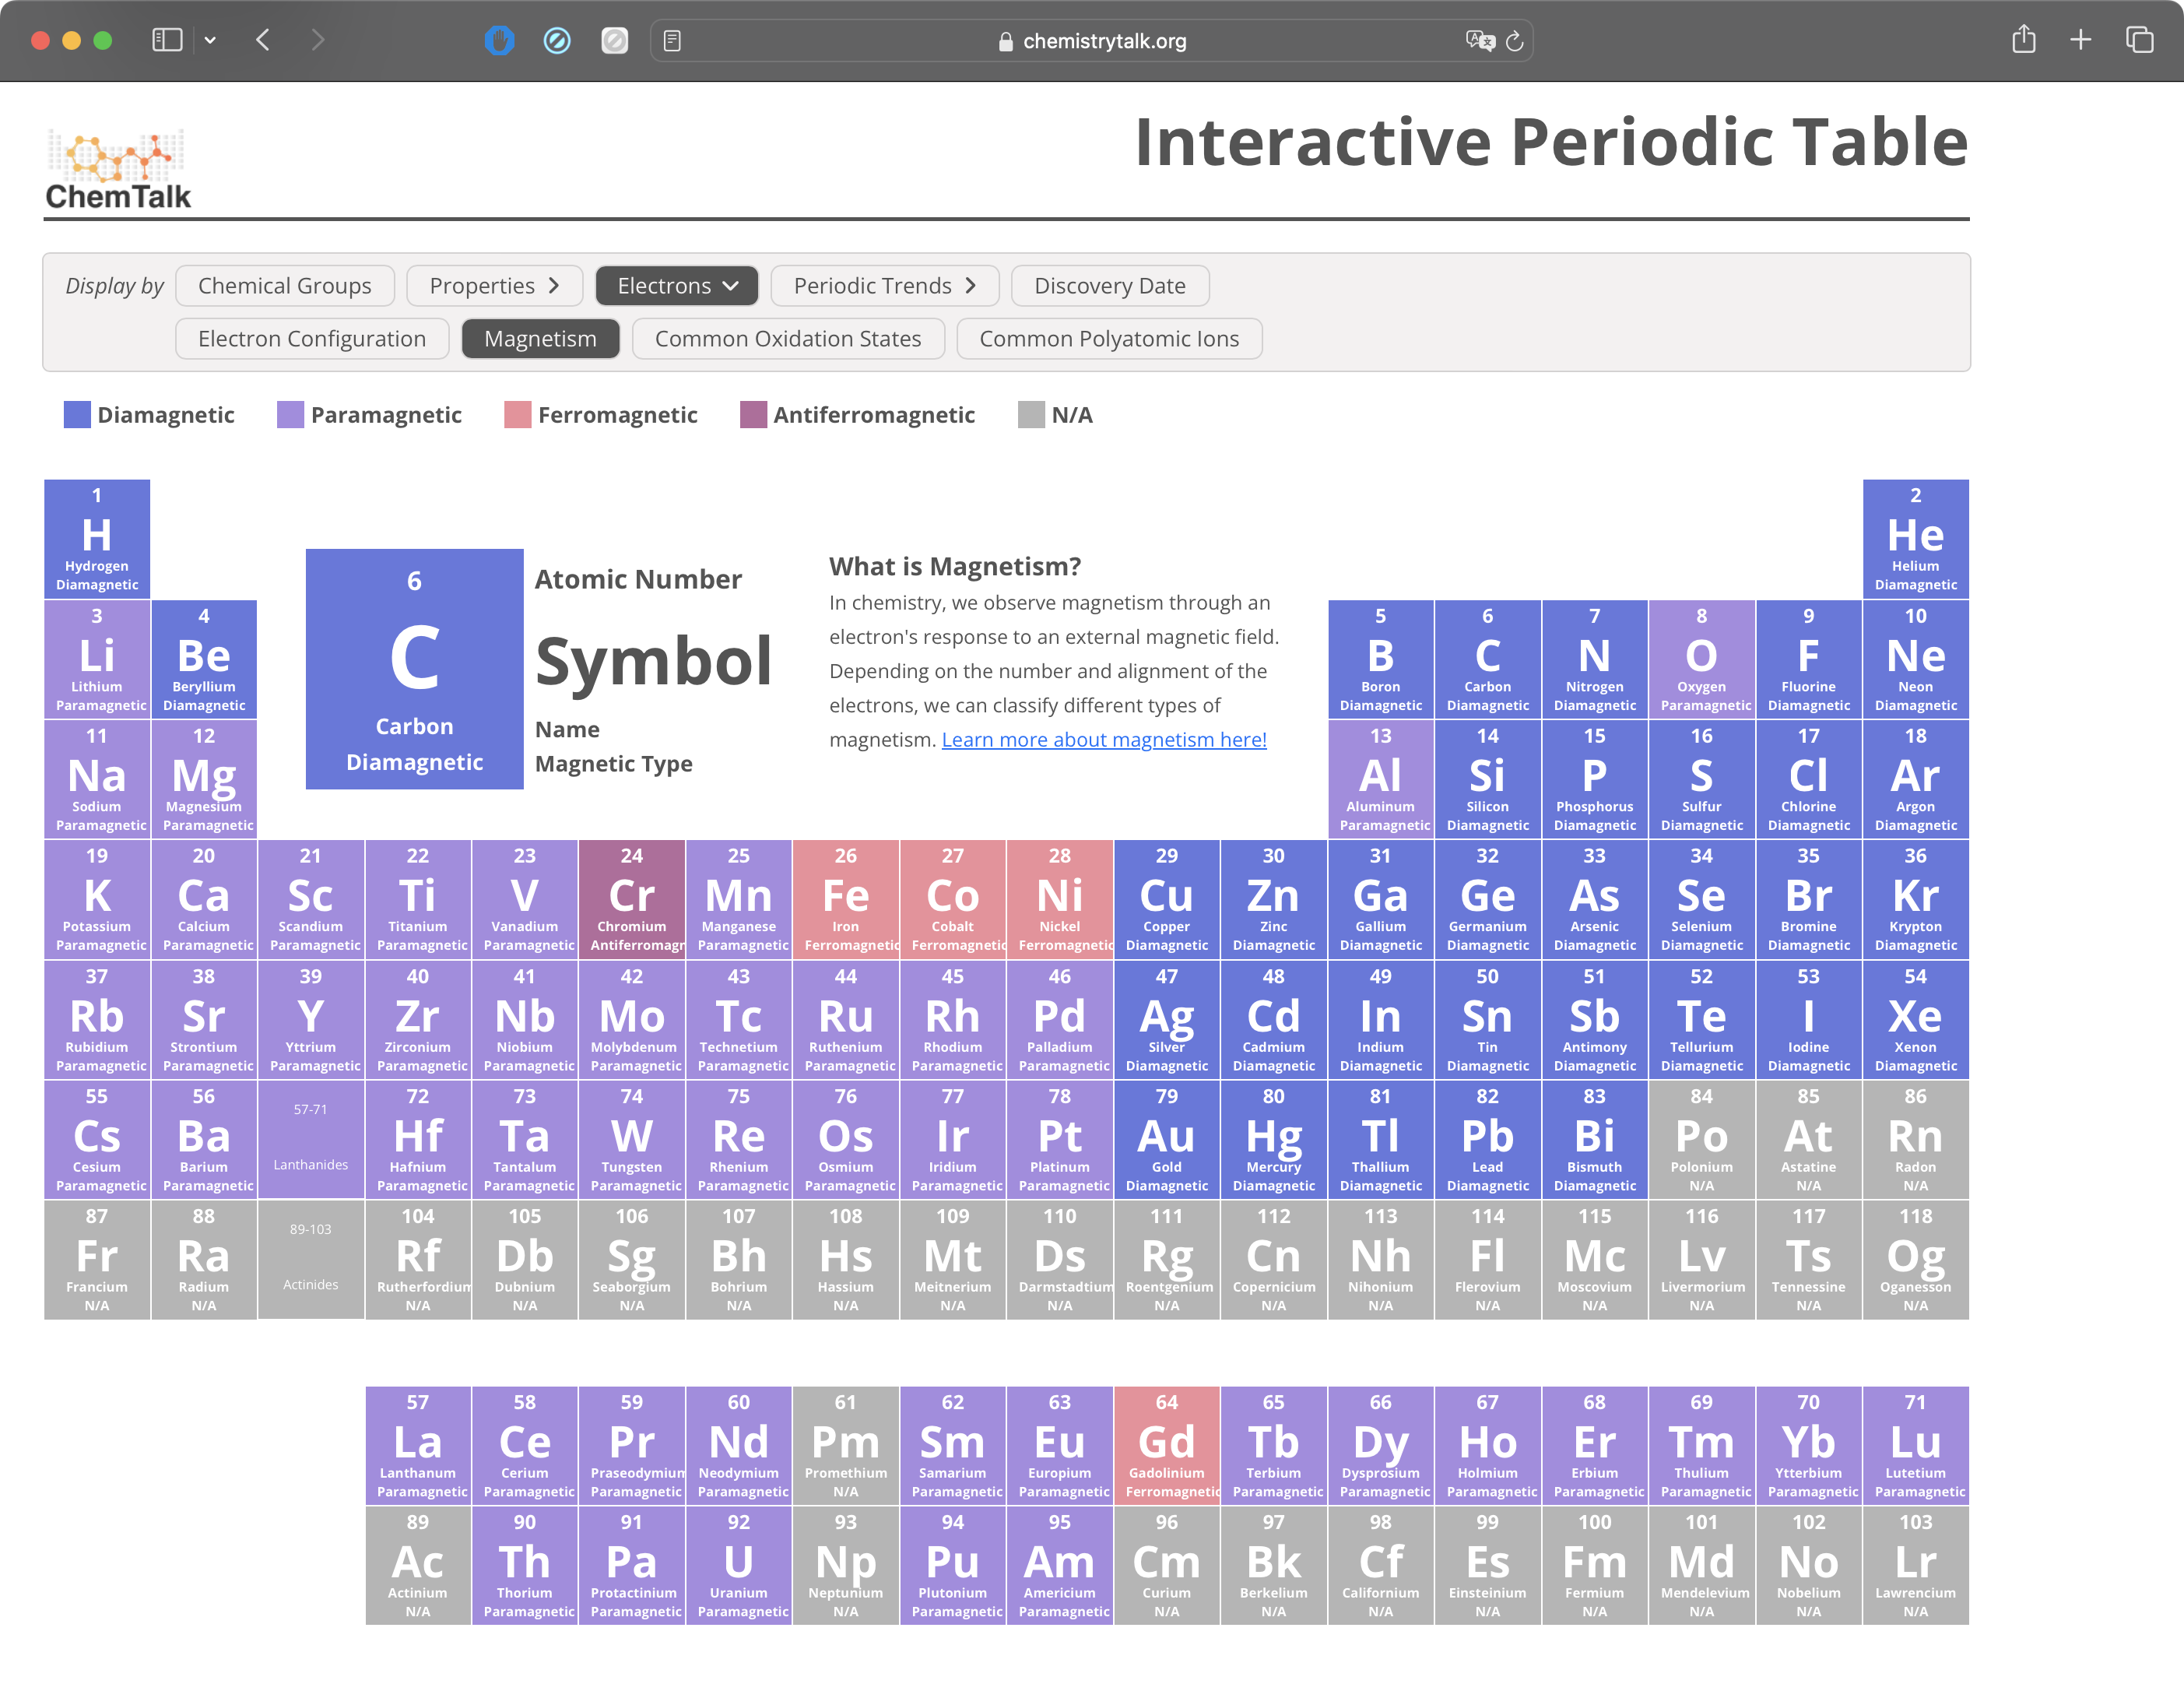Click the N/A legend swatch
The height and width of the screenshot is (1705, 2184).
click(x=1031, y=415)
